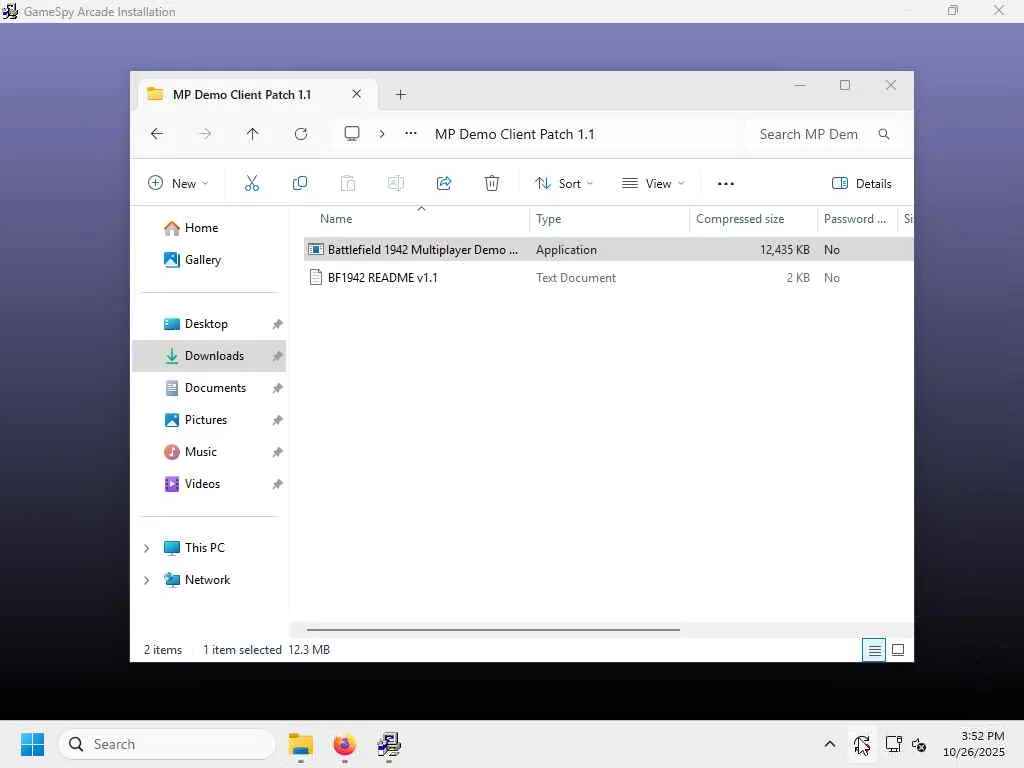
Task: Click the Paste clipboard icon
Action: pyautogui.click(x=348, y=184)
